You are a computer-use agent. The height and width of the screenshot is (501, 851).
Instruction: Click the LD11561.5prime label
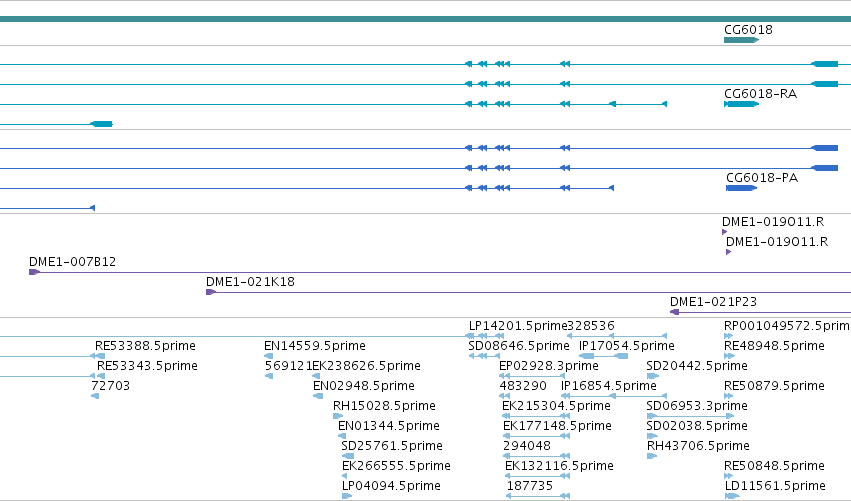point(775,486)
